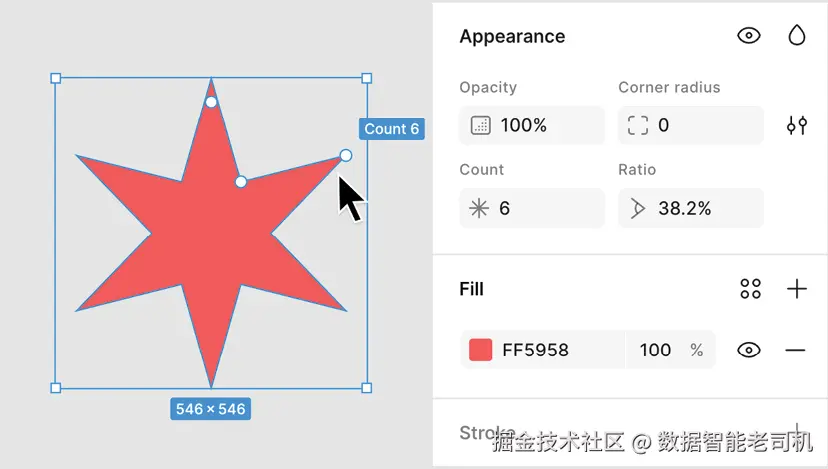Add a new fill with plus
828x469 pixels.
(796, 289)
